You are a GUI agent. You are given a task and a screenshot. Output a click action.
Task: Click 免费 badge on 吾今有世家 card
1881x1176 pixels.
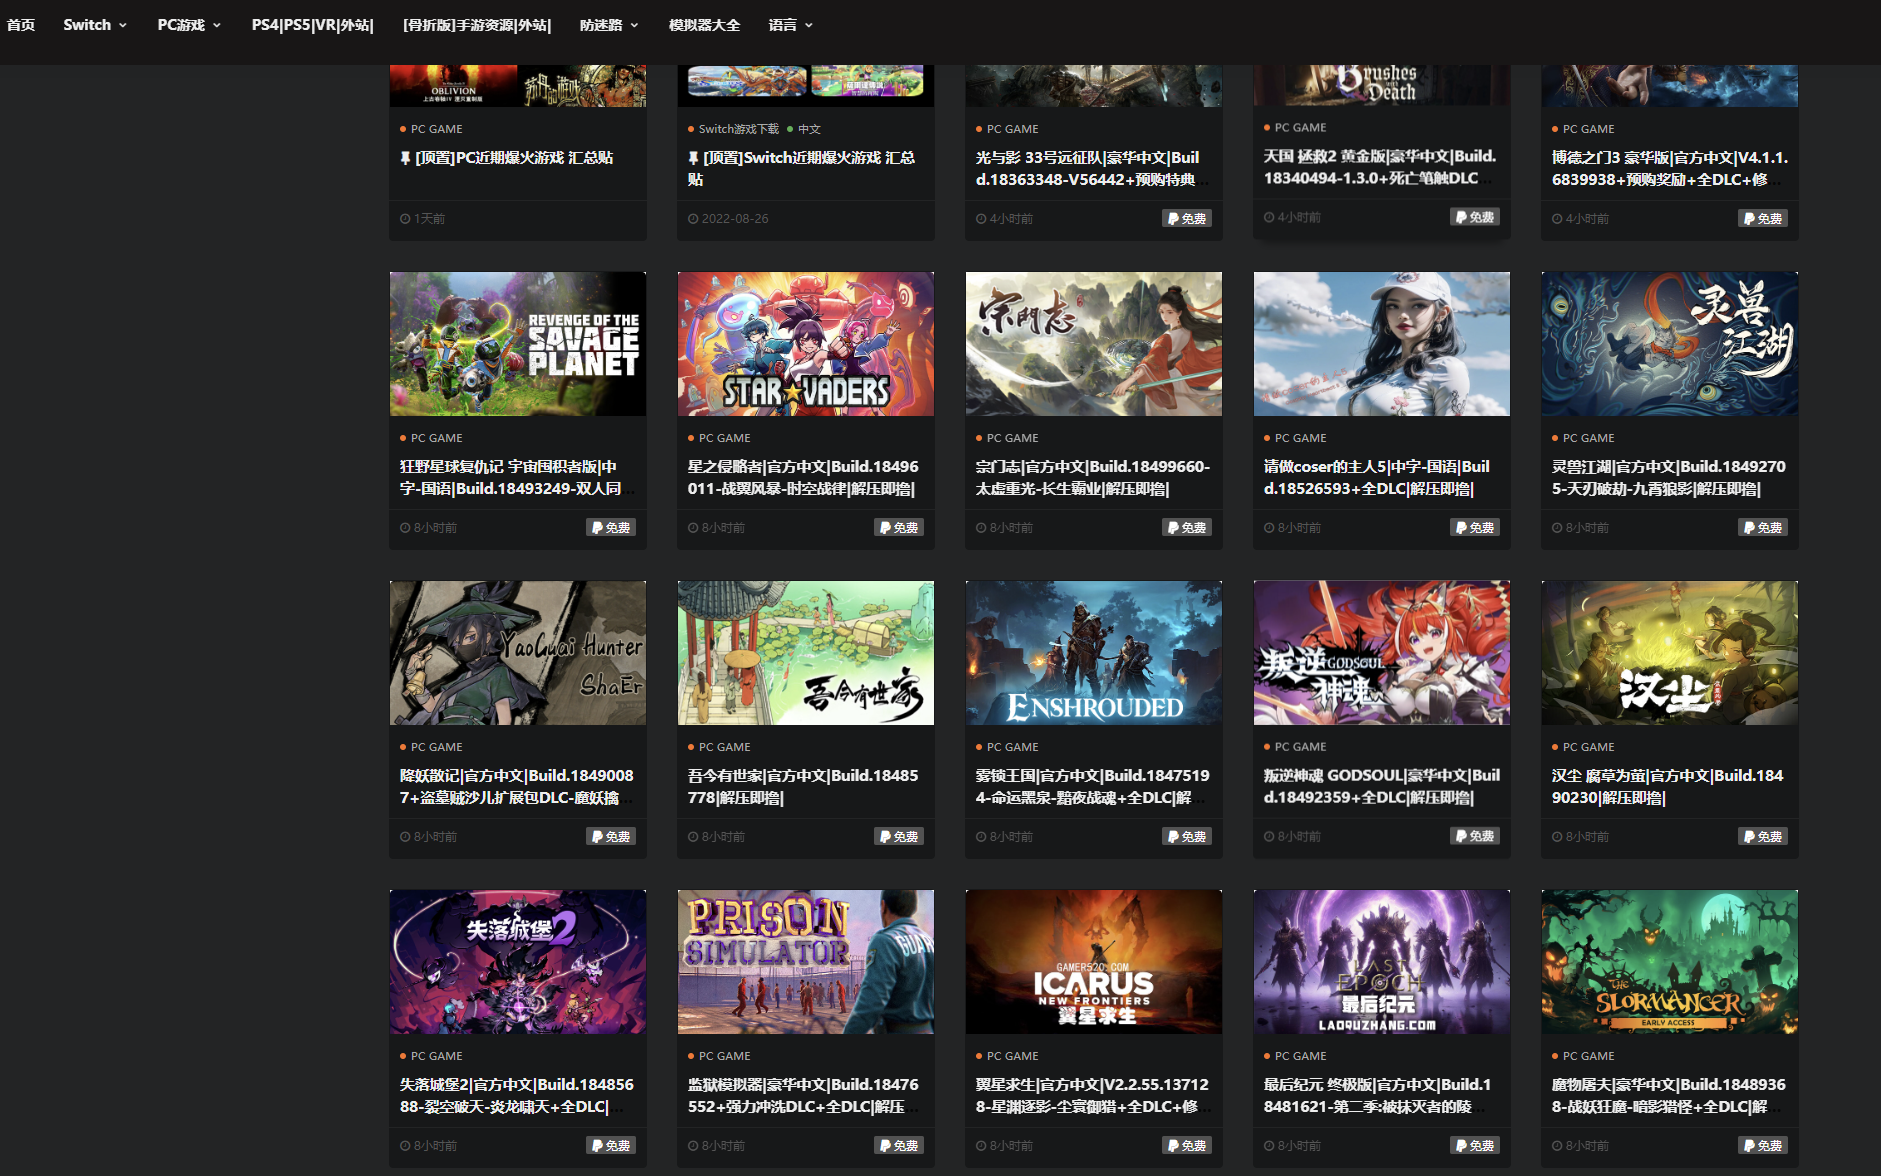pos(899,836)
